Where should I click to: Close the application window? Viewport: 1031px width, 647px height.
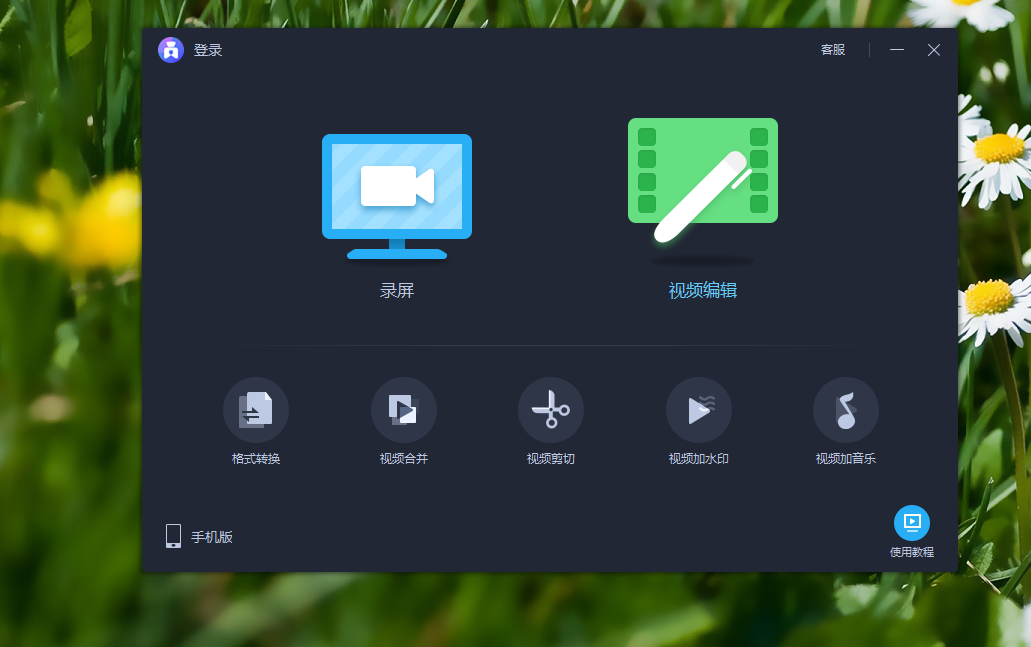[x=934, y=50]
